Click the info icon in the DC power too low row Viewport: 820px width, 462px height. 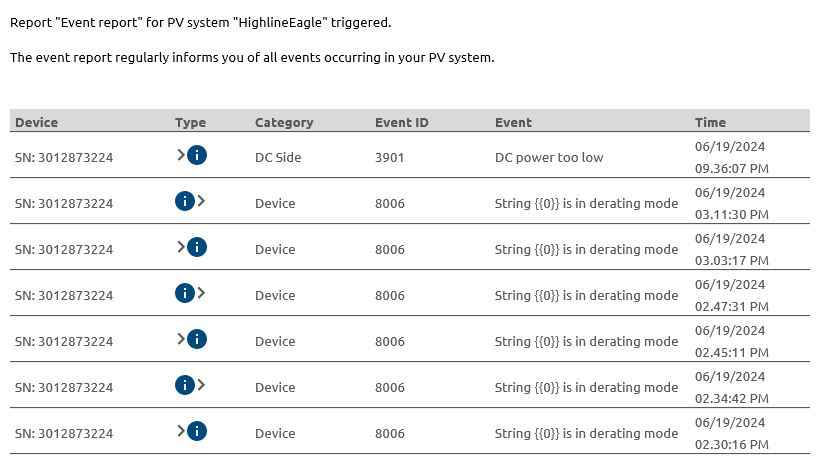(x=197, y=155)
